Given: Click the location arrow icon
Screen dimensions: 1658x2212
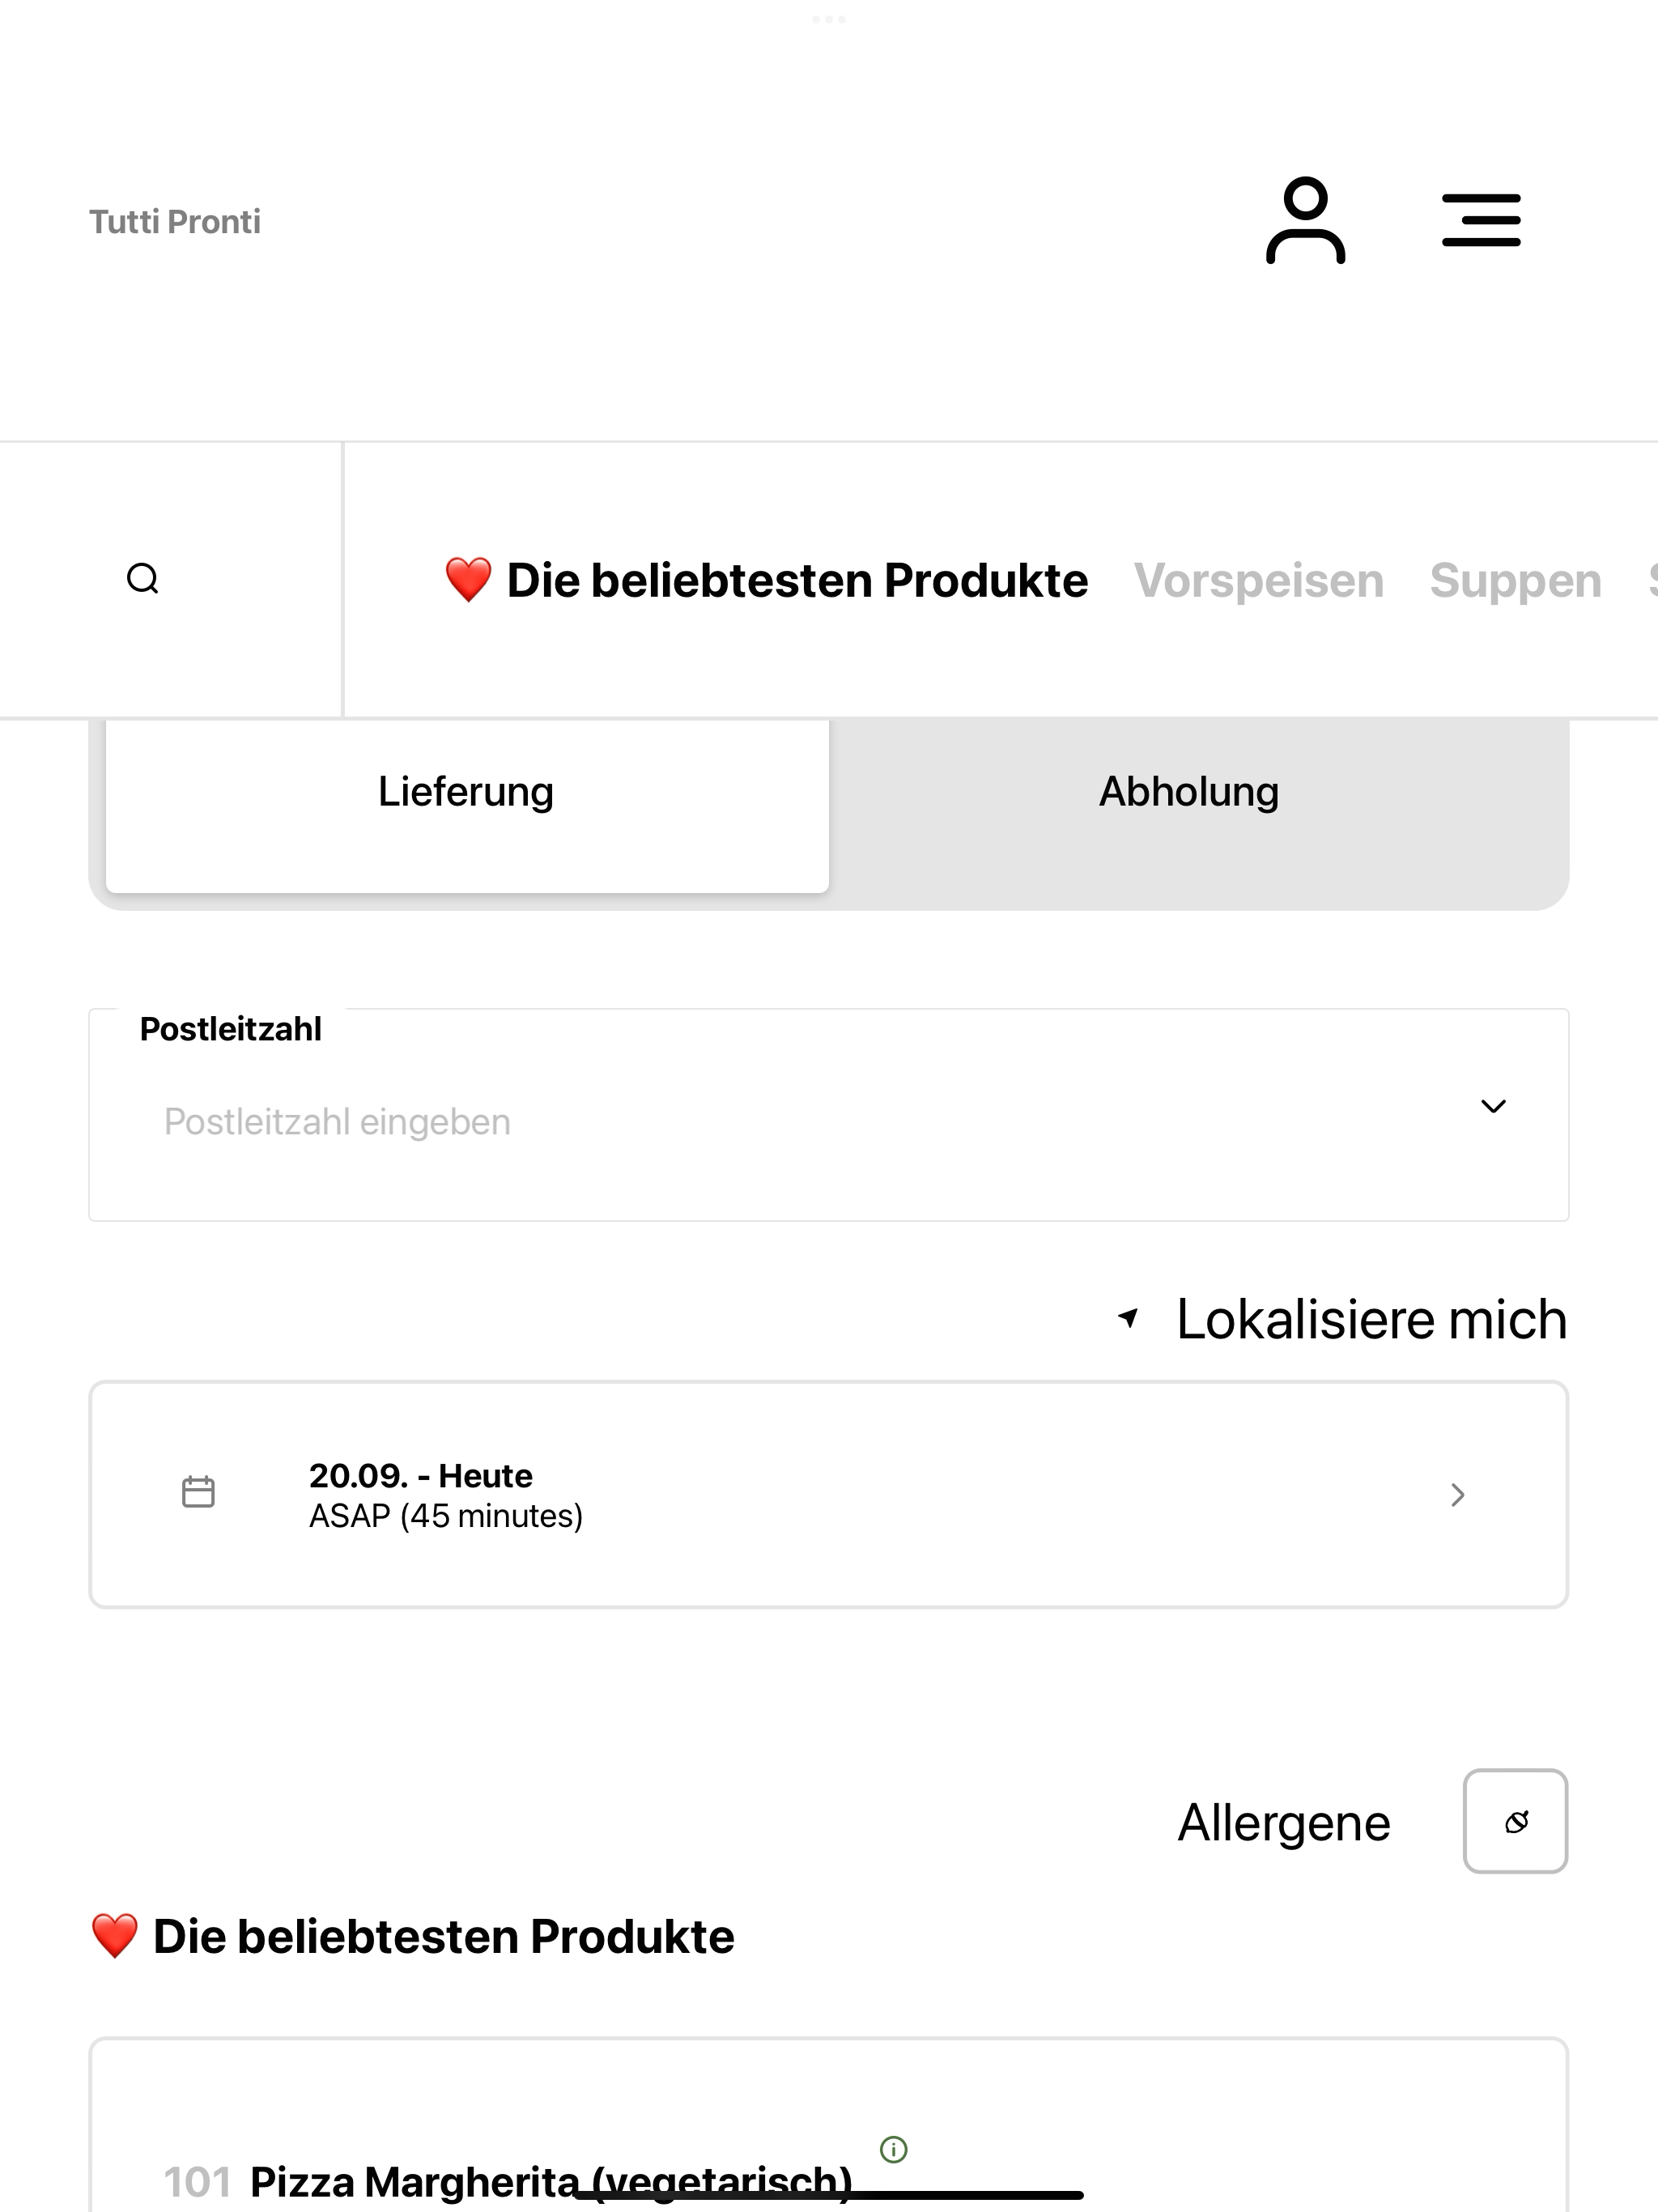Looking at the screenshot, I should (1128, 1318).
